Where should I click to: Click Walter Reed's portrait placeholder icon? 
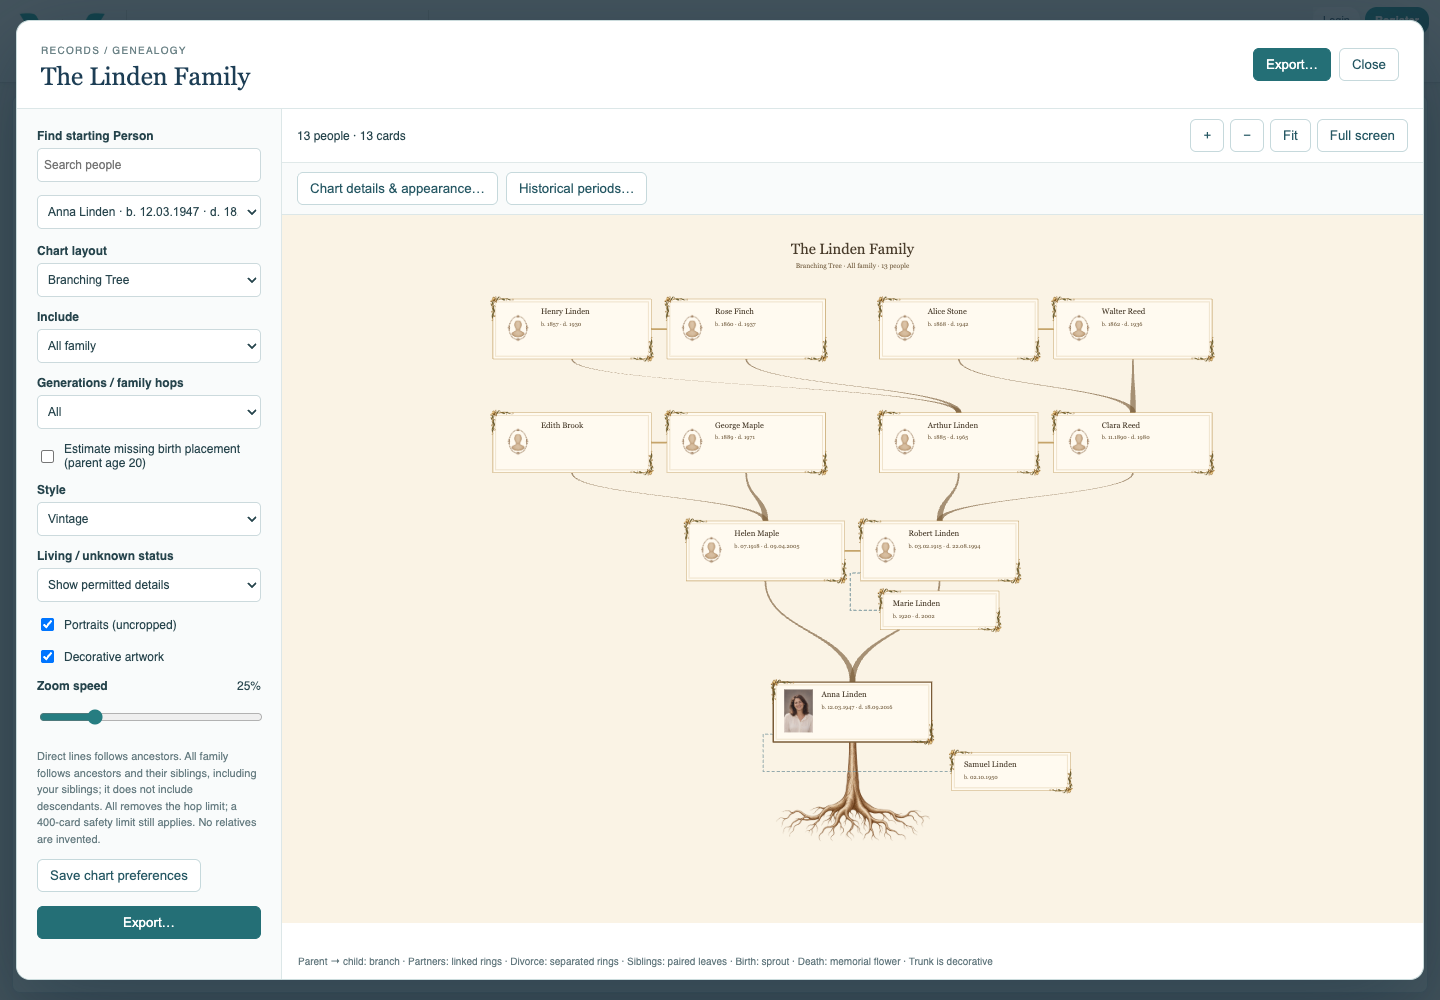1079,328
